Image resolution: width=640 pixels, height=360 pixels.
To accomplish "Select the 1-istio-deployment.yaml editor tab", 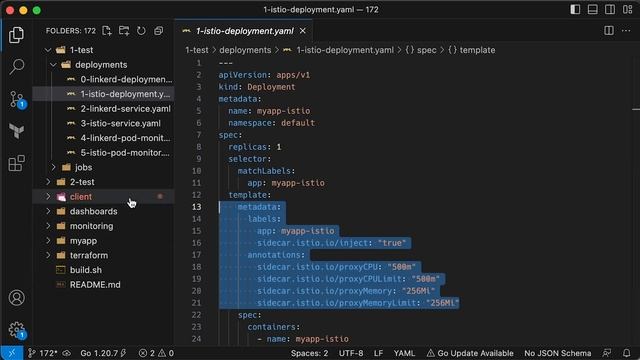I will [244, 31].
